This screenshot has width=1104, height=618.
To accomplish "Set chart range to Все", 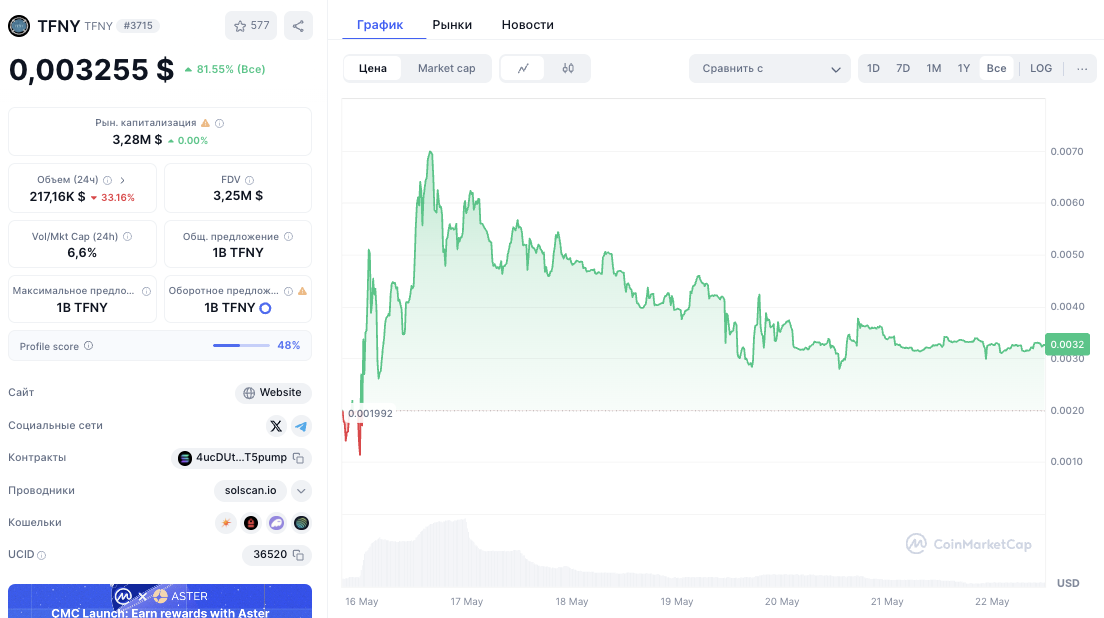I will [996, 68].
